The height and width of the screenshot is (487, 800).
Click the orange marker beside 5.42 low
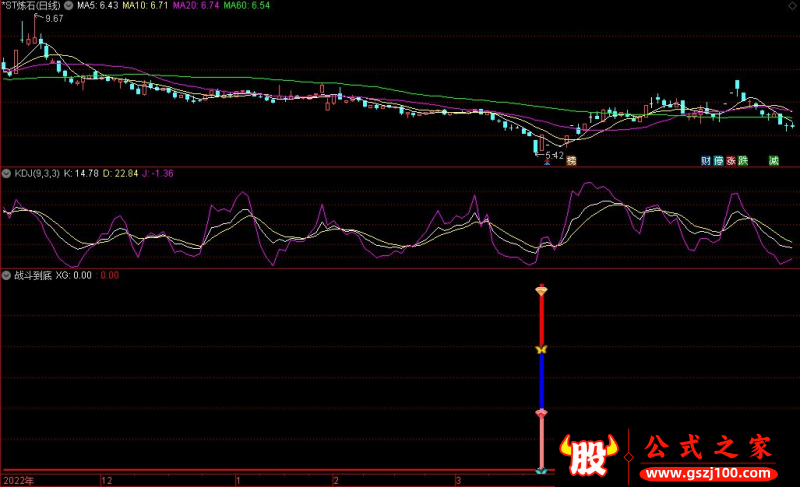click(571, 160)
